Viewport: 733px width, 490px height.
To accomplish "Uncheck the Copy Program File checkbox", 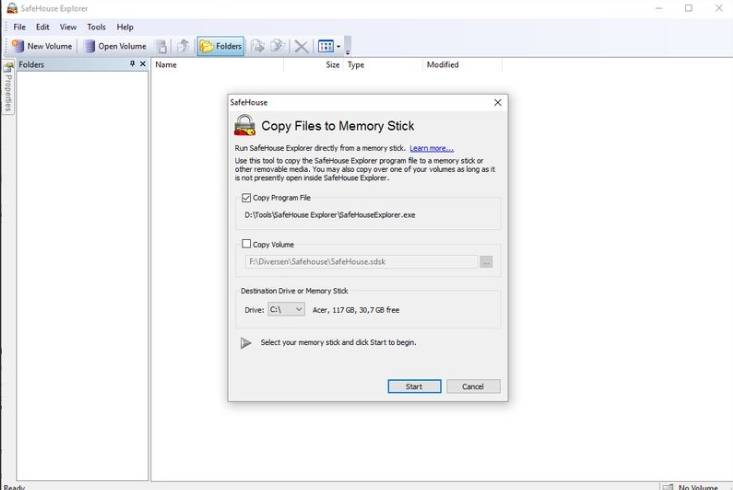I will (x=246, y=198).
